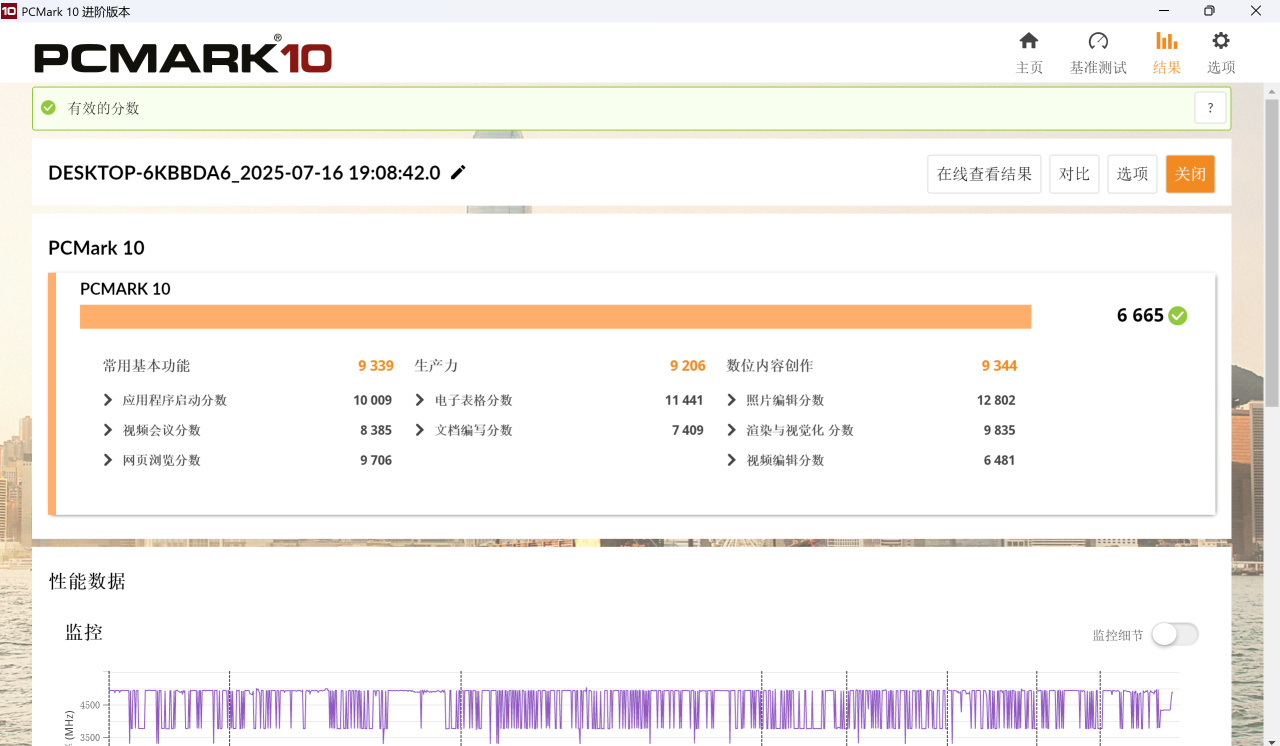Click the 有效的分数 banner text
This screenshot has height=746, width=1280.
coord(104,108)
